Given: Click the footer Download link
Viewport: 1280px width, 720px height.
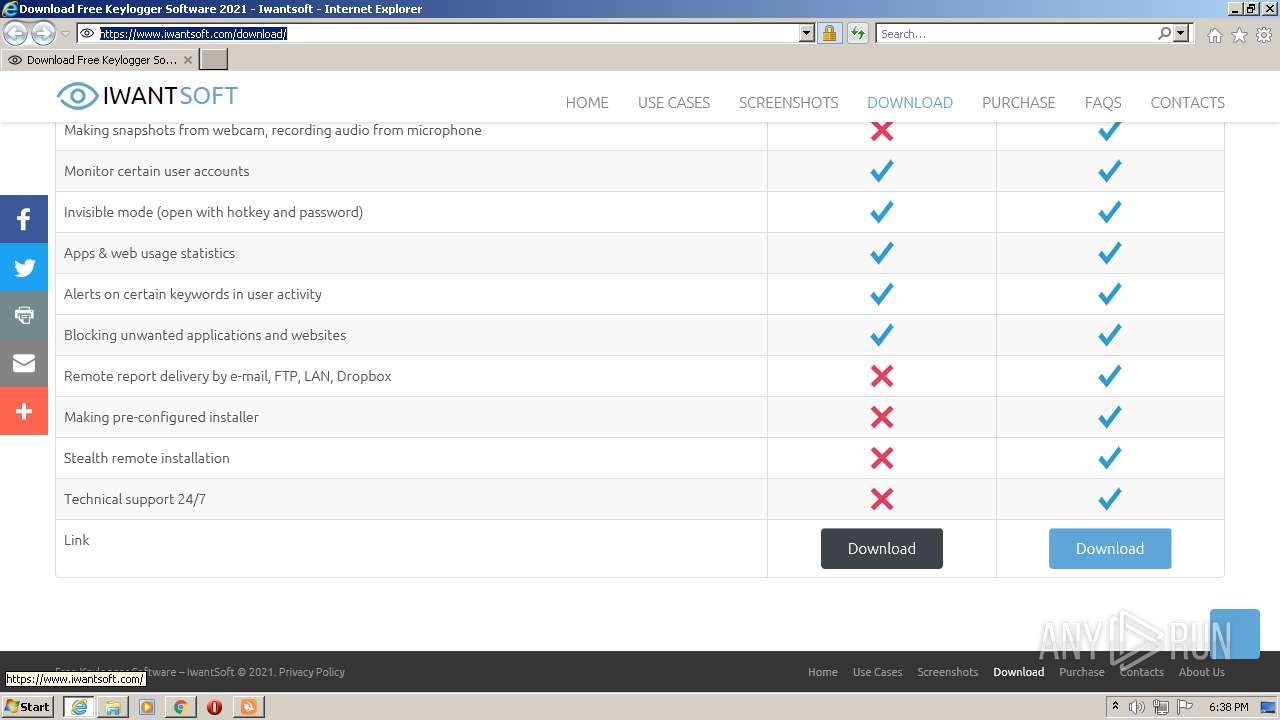Looking at the screenshot, I should (1019, 672).
